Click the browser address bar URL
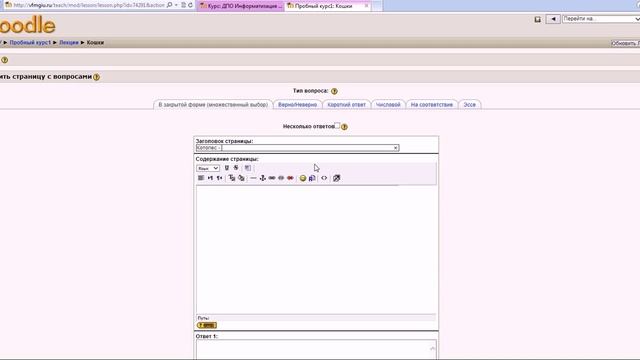Image resolution: width=640 pixels, height=360 pixels. coord(89,5)
